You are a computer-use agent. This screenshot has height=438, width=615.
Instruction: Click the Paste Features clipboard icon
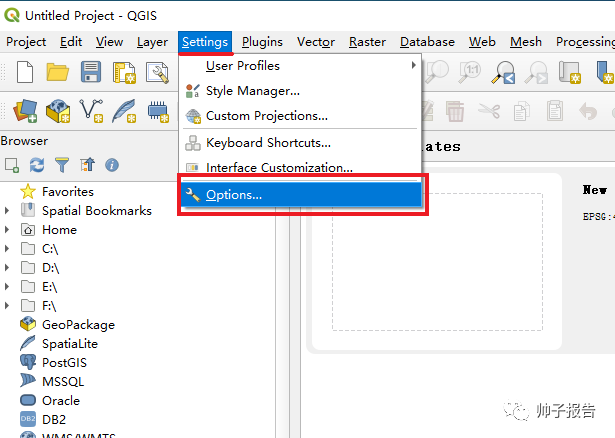coord(555,111)
